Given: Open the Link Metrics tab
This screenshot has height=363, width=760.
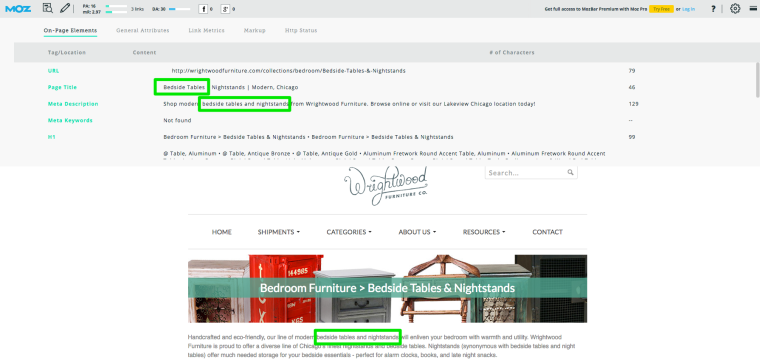Looking at the screenshot, I should tap(206, 30).
